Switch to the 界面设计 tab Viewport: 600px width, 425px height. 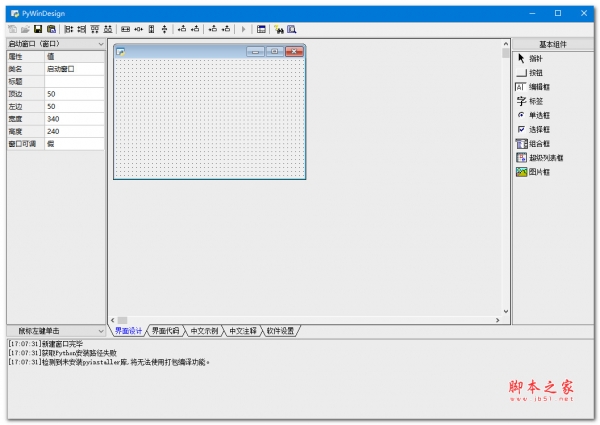pyautogui.click(x=129, y=331)
